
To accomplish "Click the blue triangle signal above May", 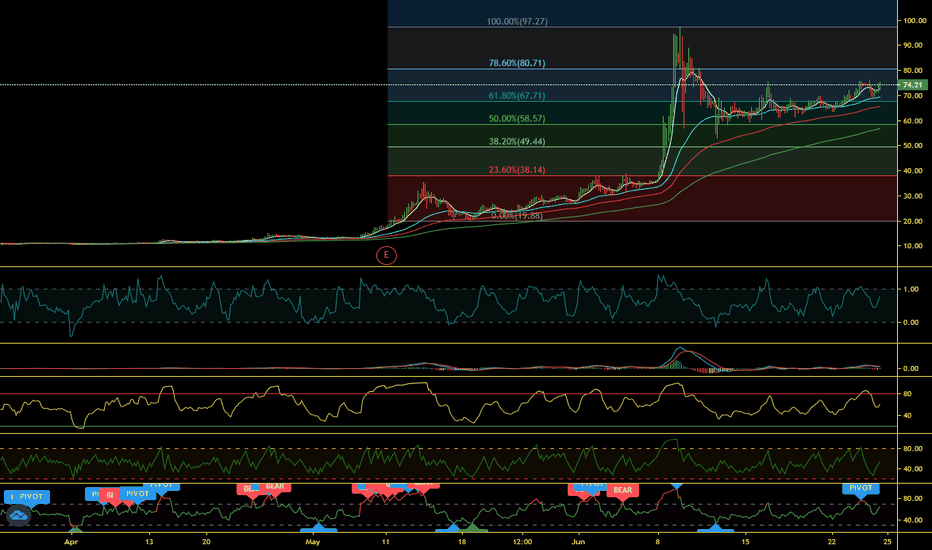I will coord(319,527).
